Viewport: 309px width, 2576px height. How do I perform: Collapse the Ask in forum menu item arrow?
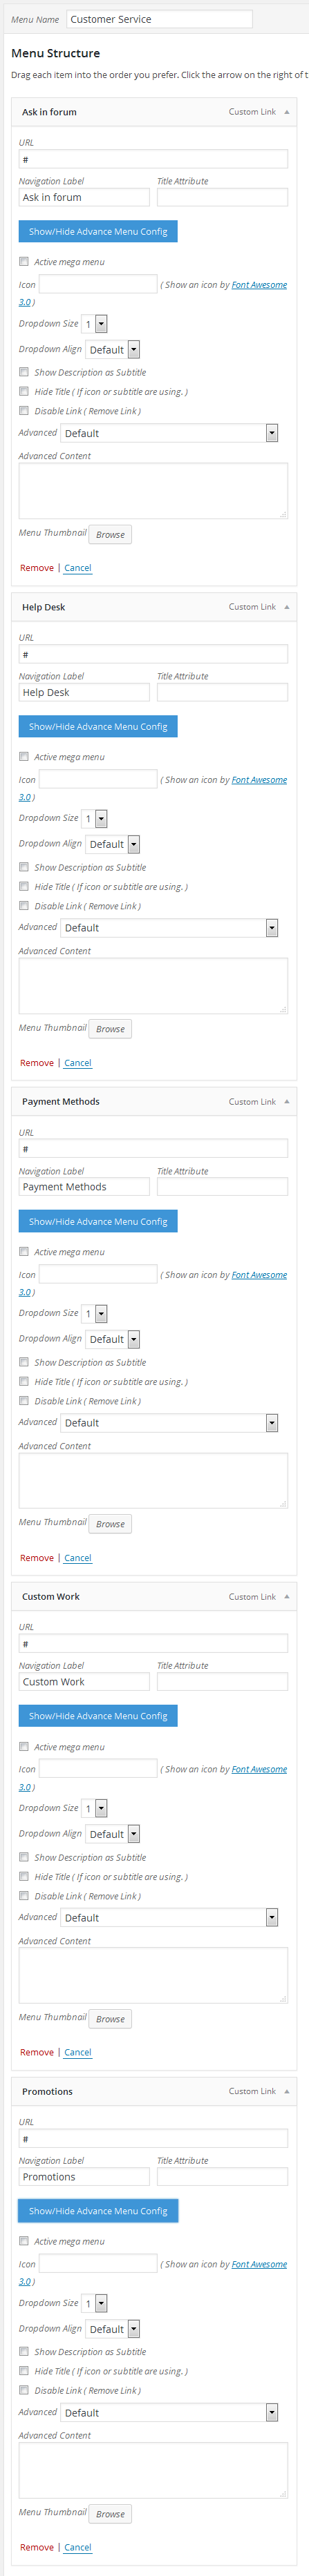[286, 112]
